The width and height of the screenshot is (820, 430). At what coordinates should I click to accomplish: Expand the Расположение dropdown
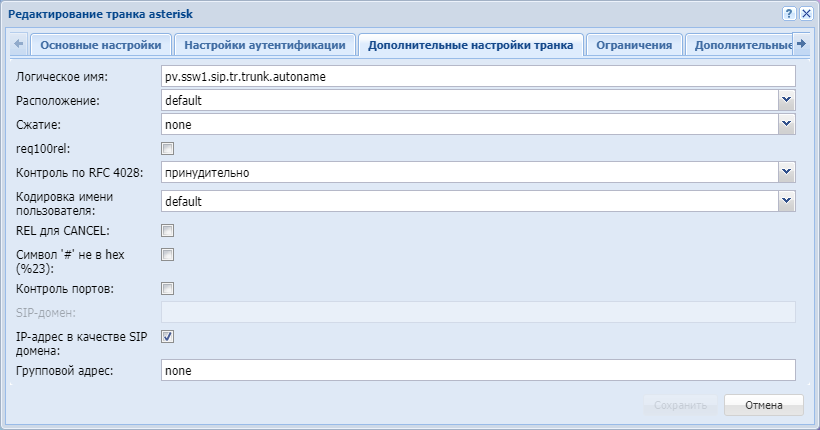(786, 100)
